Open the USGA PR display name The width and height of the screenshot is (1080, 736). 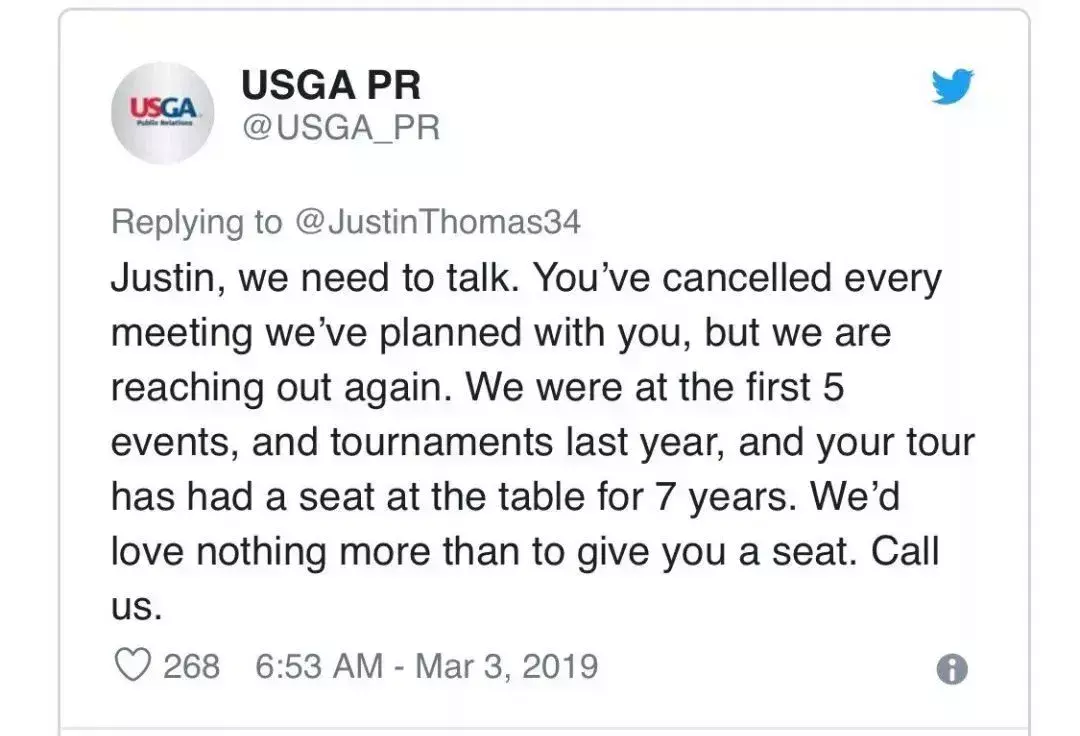click(331, 85)
